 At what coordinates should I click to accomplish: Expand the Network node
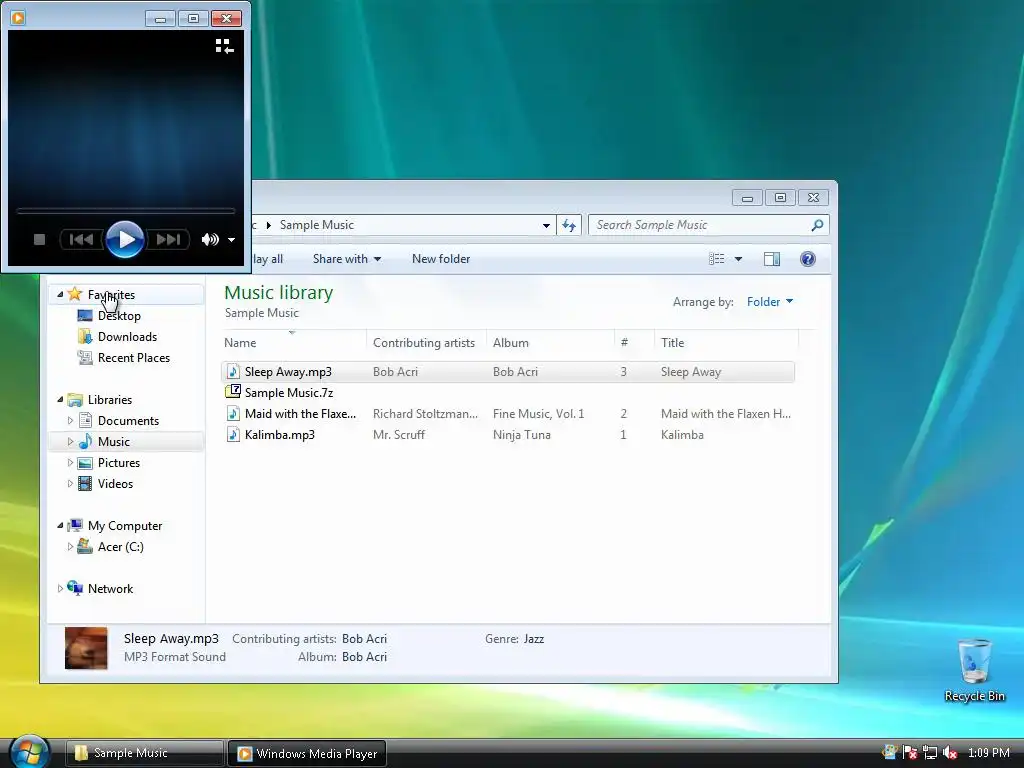point(60,589)
